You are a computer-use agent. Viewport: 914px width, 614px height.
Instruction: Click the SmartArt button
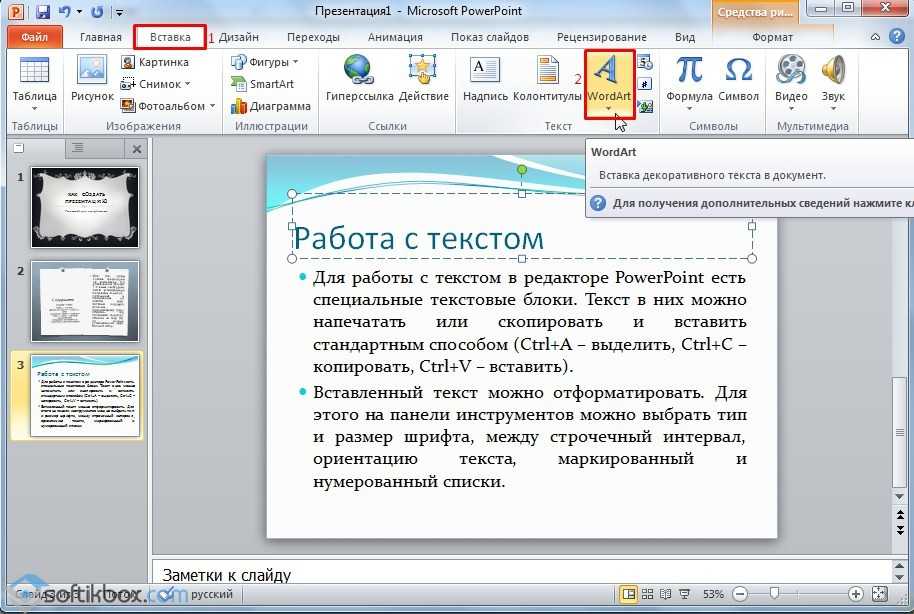pyautogui.click(x=262, y=84)
